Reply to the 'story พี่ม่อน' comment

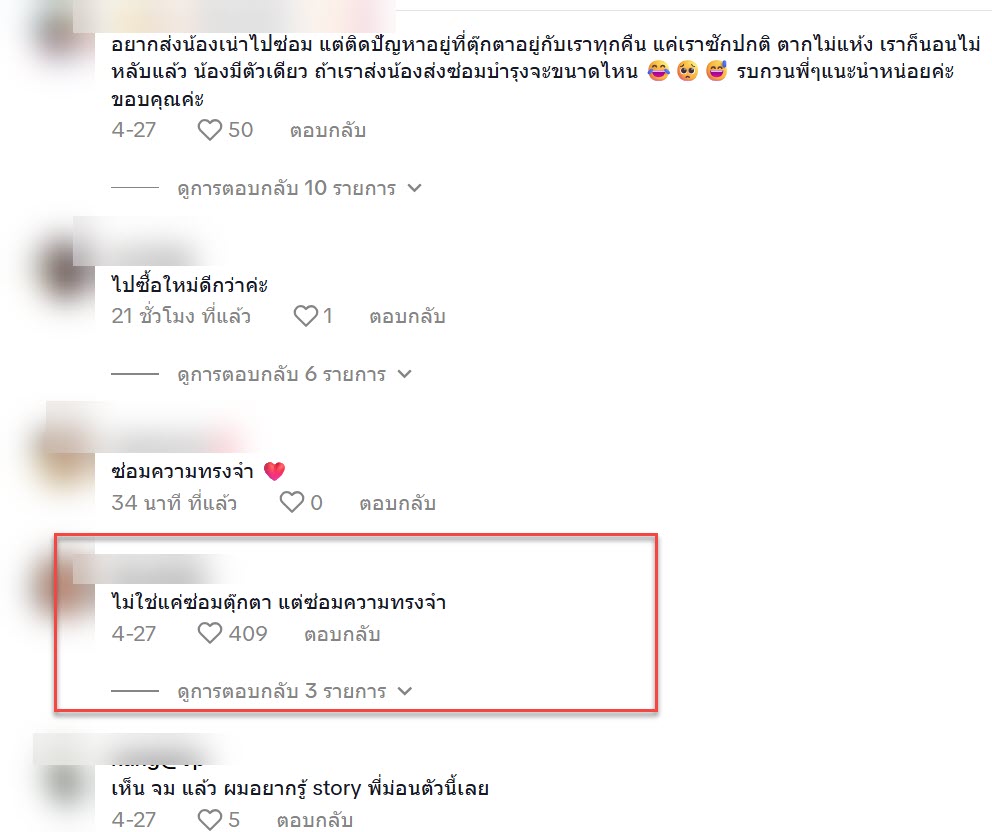tap(314, 820)
